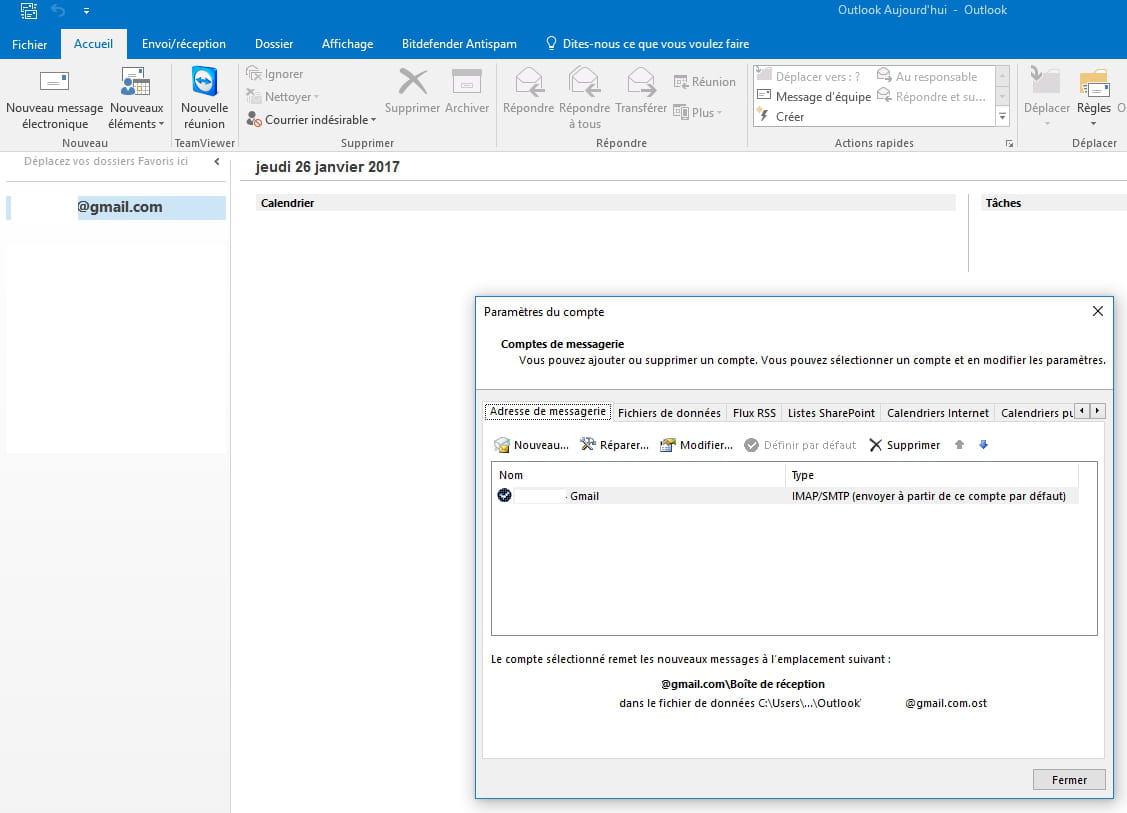Image resolution: width=1127 pixels, height=813 pixels.
Task: Open the Affichage ribbon tab
Action: [347, 44]
